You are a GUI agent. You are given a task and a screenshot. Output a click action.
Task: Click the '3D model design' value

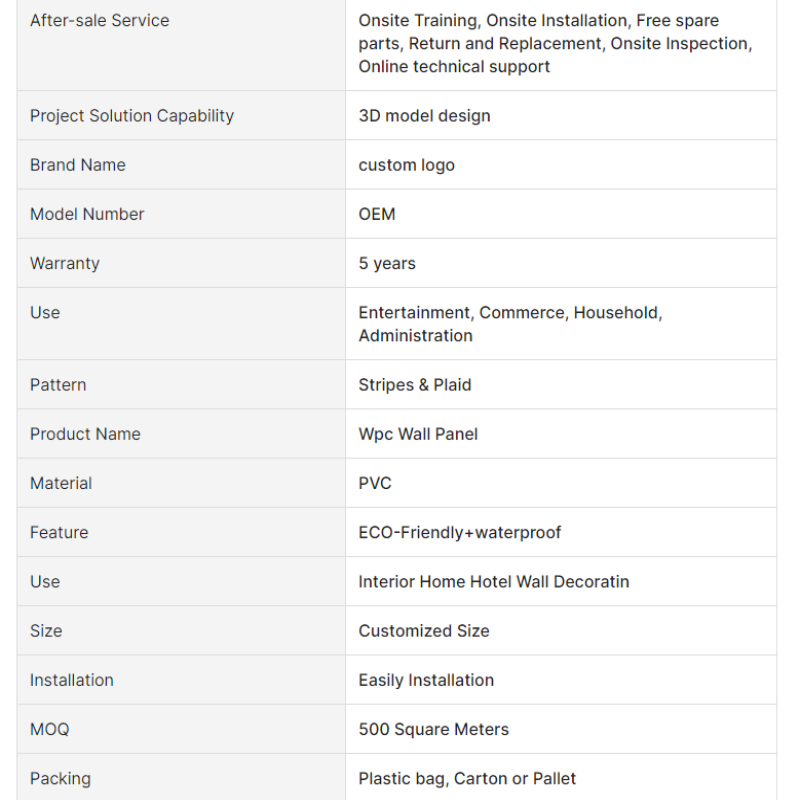point(424,116)
